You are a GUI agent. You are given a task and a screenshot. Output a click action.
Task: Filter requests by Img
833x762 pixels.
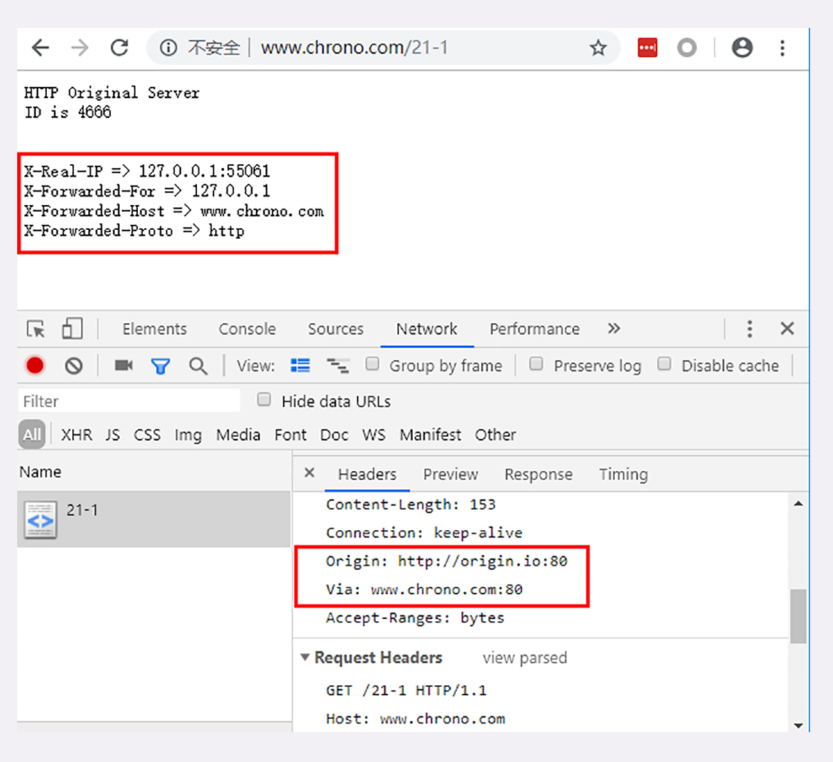(x=188, y=435)
